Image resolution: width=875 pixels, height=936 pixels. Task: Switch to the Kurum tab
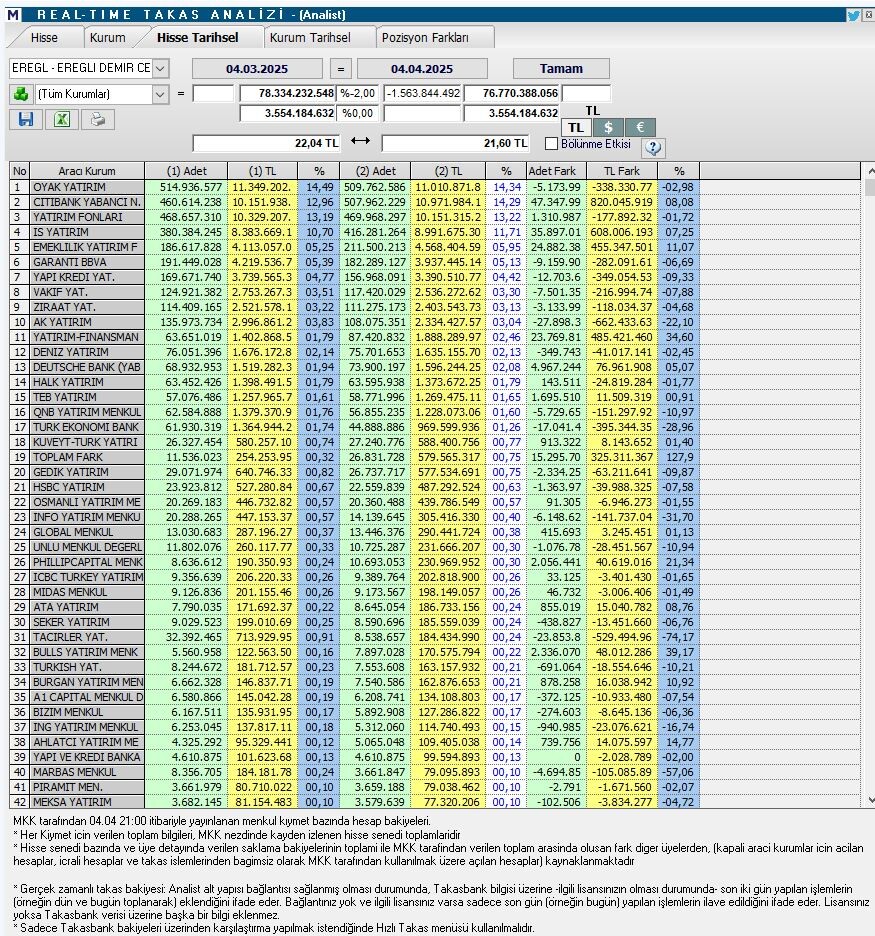point(107,38)
